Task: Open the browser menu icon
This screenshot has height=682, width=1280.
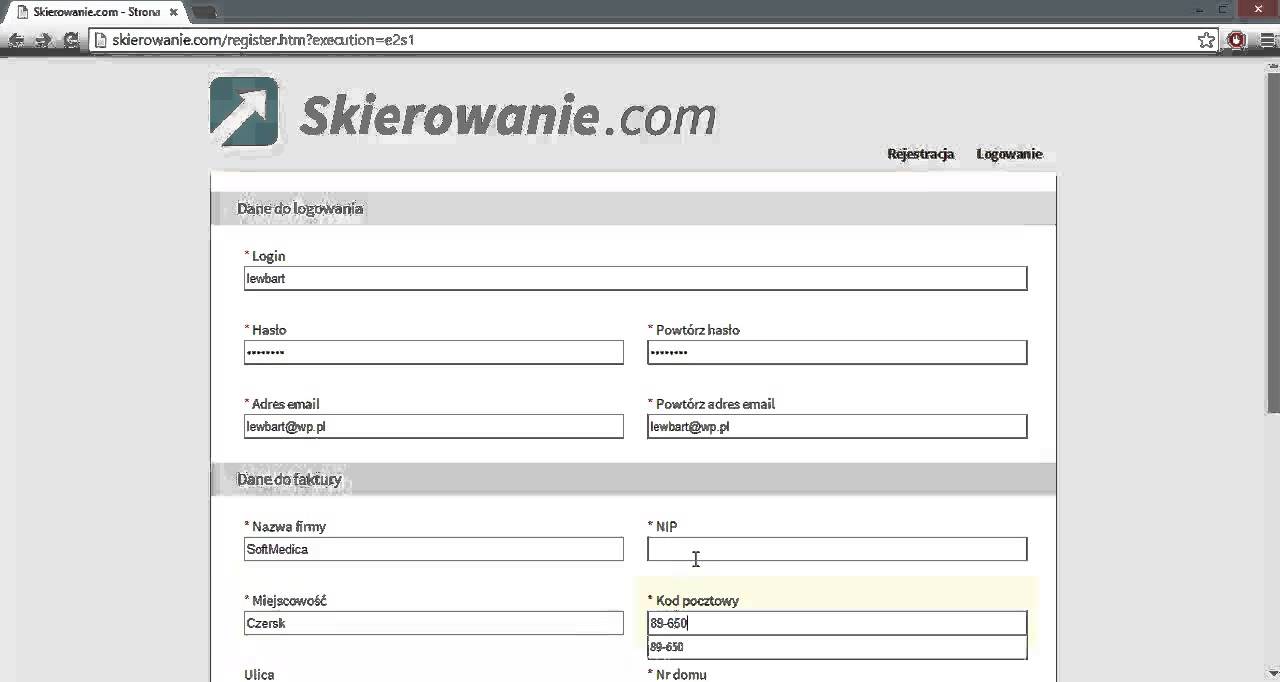Action: click(1266, 40)
